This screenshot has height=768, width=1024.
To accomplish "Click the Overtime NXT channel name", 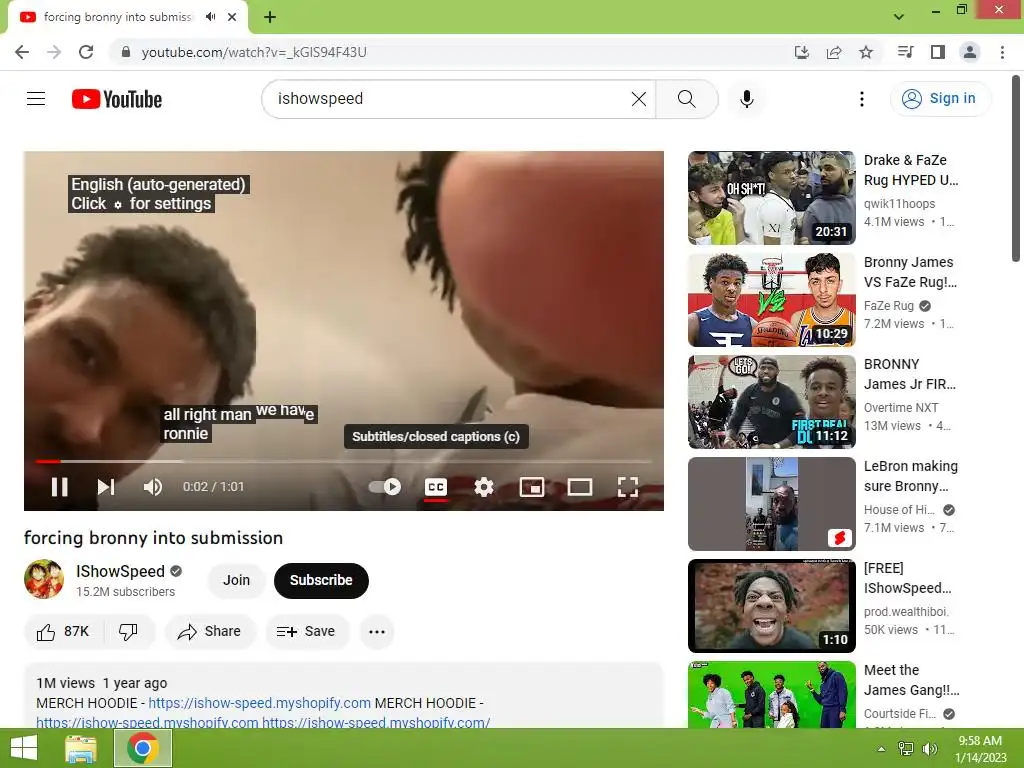I will click(901, 408).
